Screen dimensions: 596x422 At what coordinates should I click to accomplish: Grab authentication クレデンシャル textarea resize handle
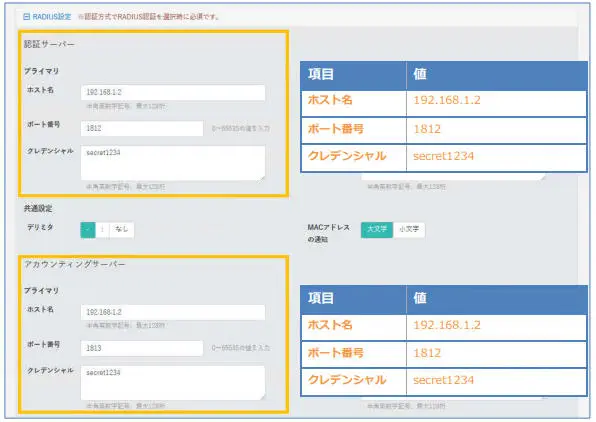coord(262,178)
